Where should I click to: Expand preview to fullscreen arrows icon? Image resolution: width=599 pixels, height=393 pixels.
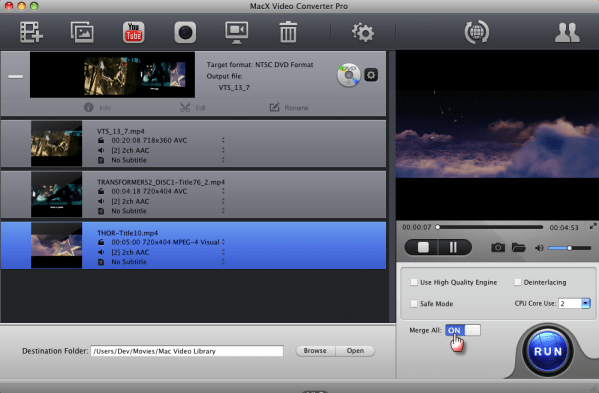593,226
